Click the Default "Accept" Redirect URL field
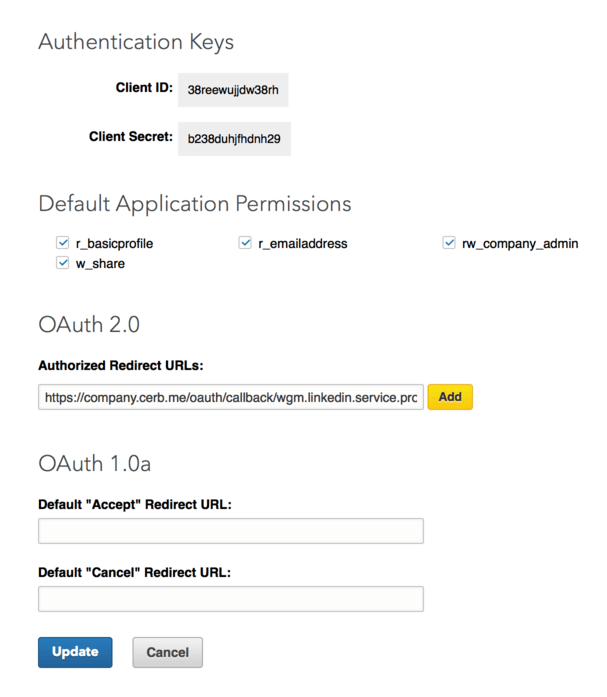The image size is (607, 697). click(231, 531)
